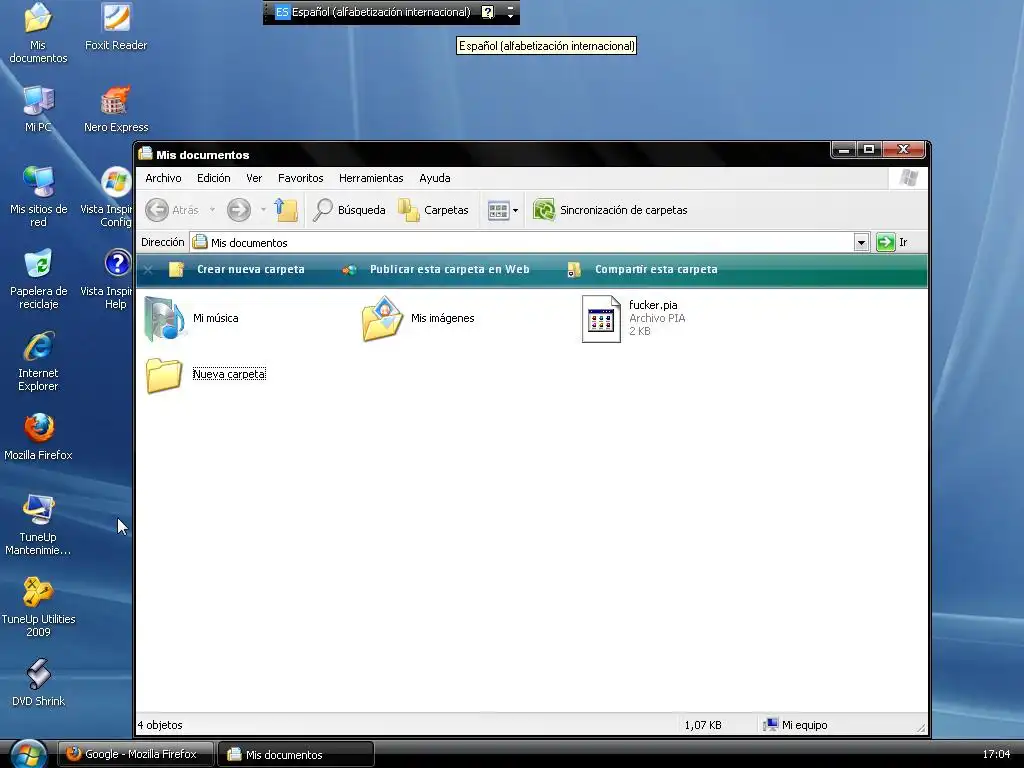Click Crear nueva carpeta link

[237, 269]
